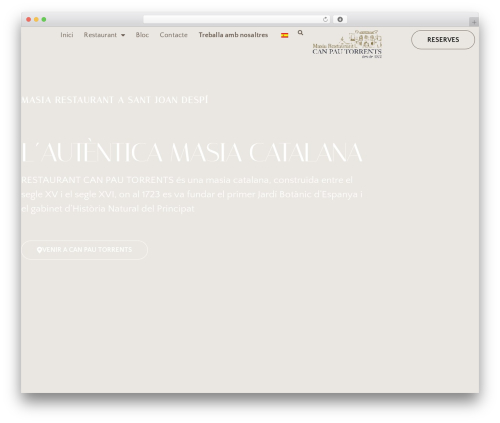Go to the Bloc page

142,35
